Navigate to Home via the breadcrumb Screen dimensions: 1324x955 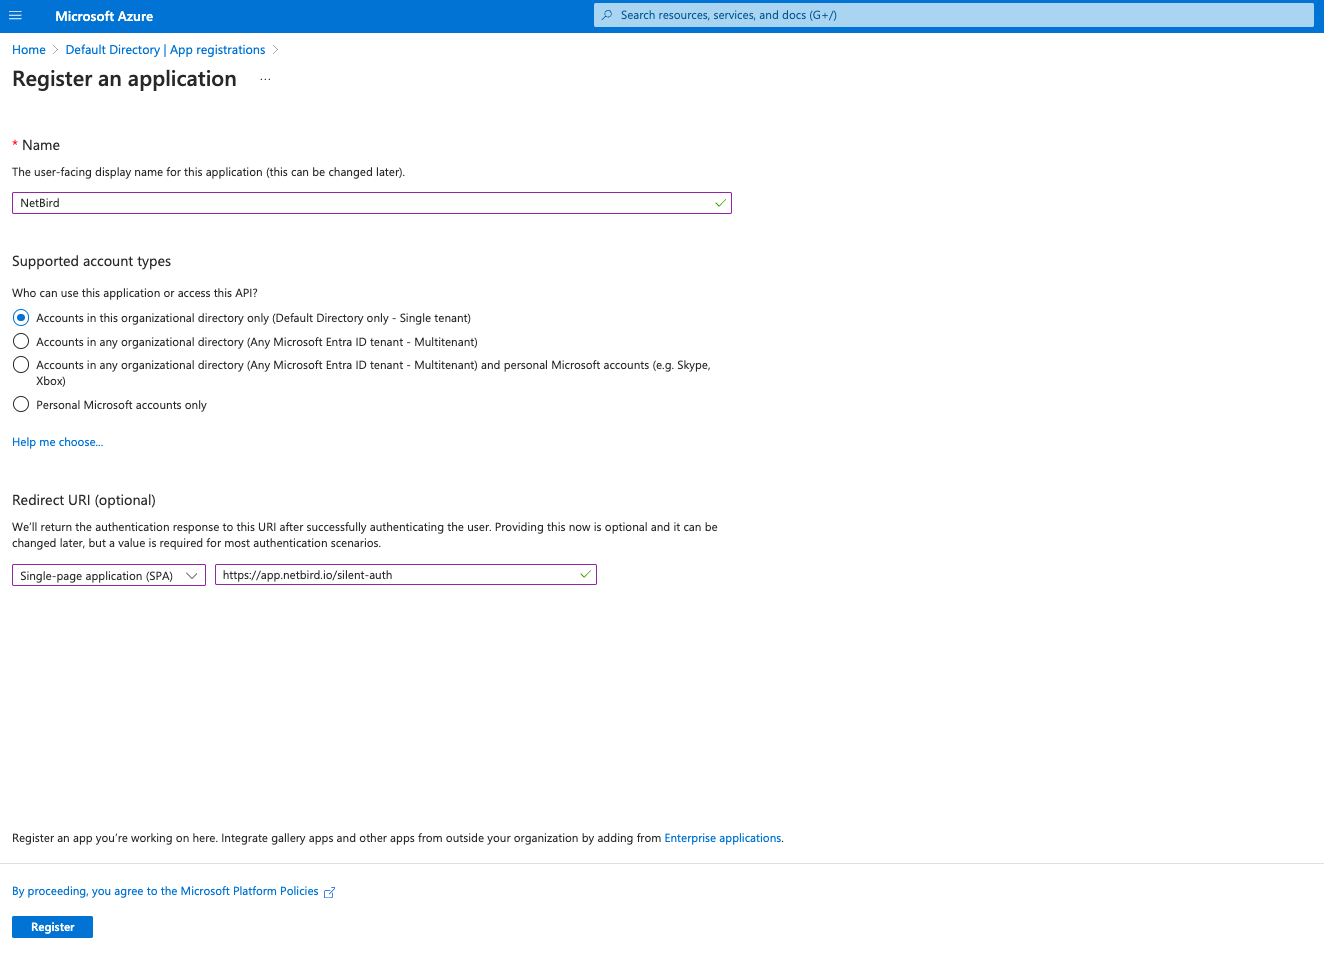[28, 49]
